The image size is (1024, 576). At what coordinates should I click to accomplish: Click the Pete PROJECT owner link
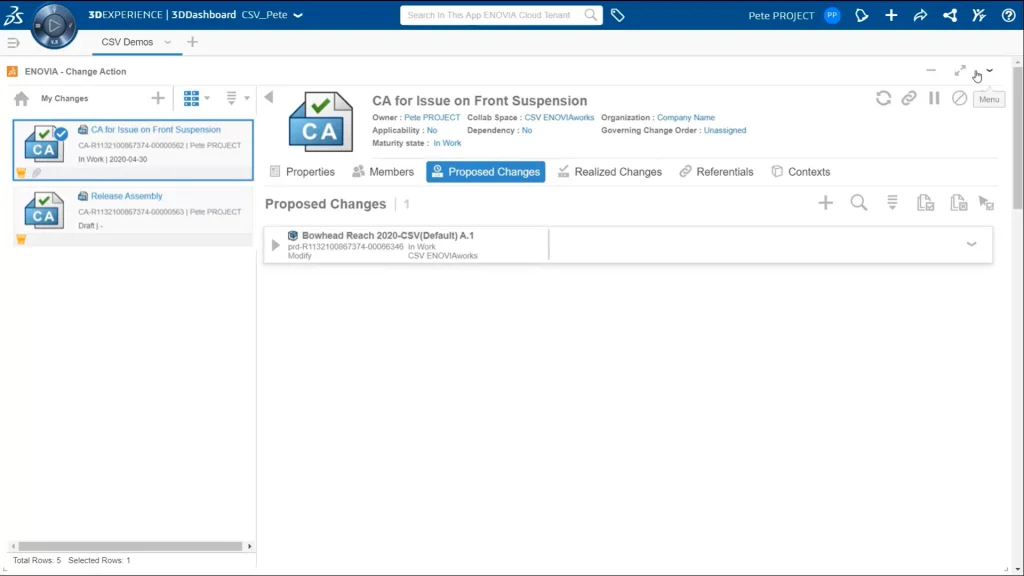[x=432, y=118]
